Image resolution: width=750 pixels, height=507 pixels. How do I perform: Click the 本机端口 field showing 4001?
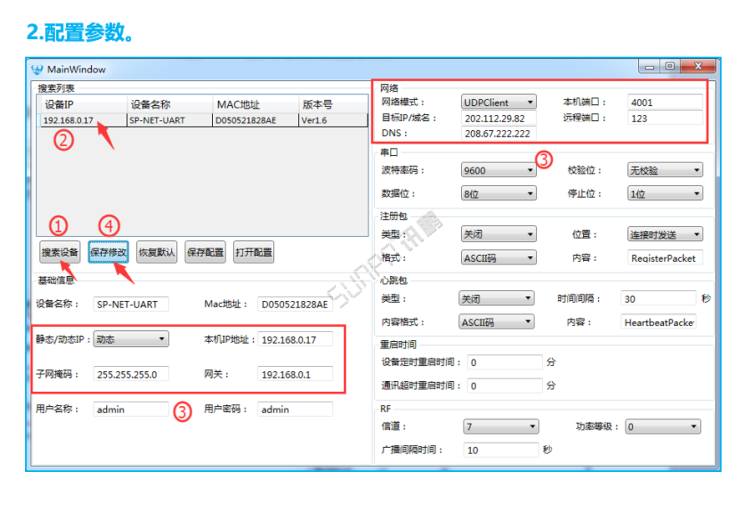(x=665, y=102)
